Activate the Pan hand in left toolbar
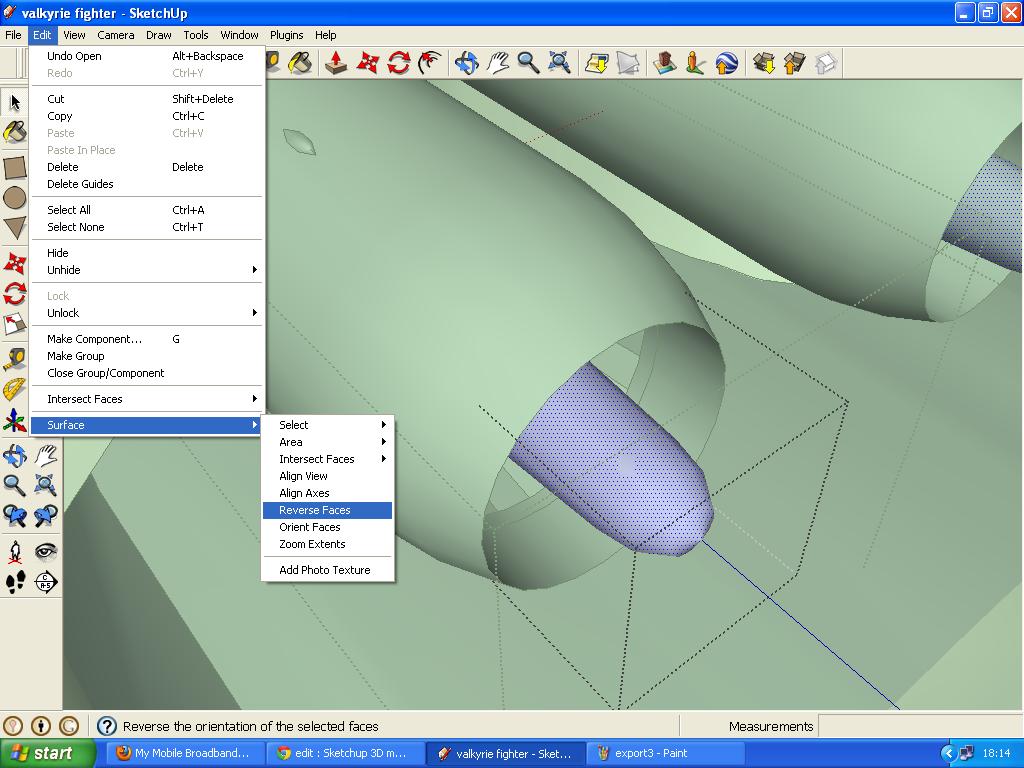 click(x=45, y=455)
